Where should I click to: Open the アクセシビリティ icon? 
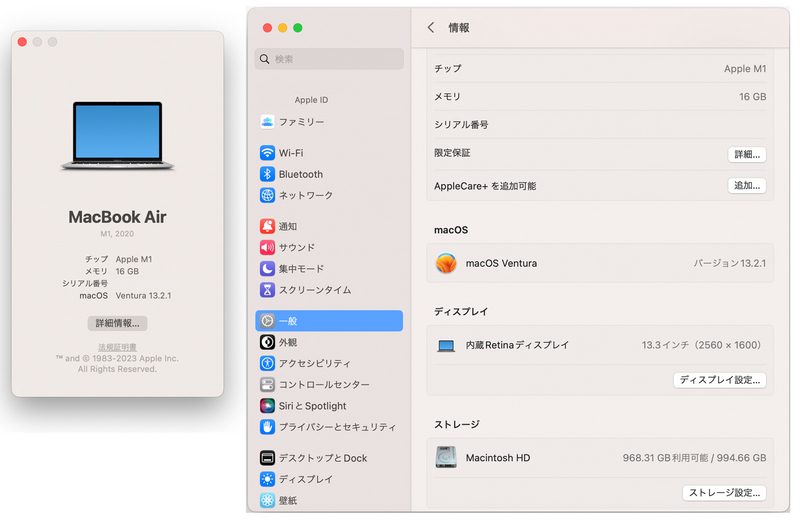point(267,363)
